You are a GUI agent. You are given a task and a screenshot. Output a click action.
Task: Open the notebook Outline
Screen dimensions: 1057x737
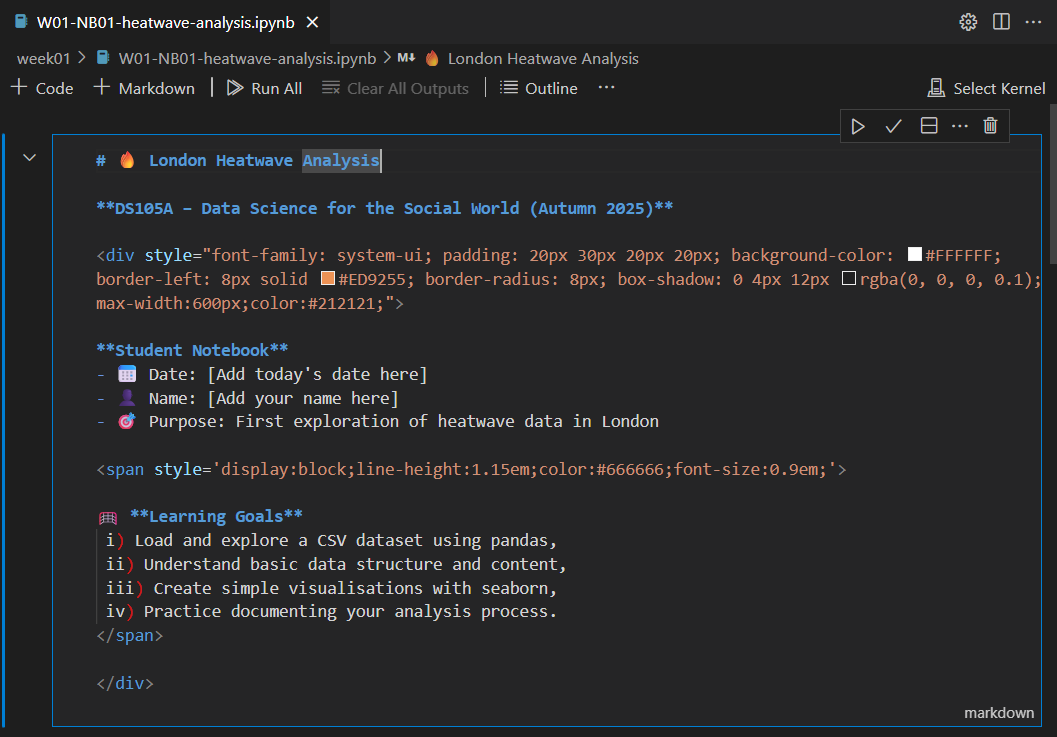(539, 88)
